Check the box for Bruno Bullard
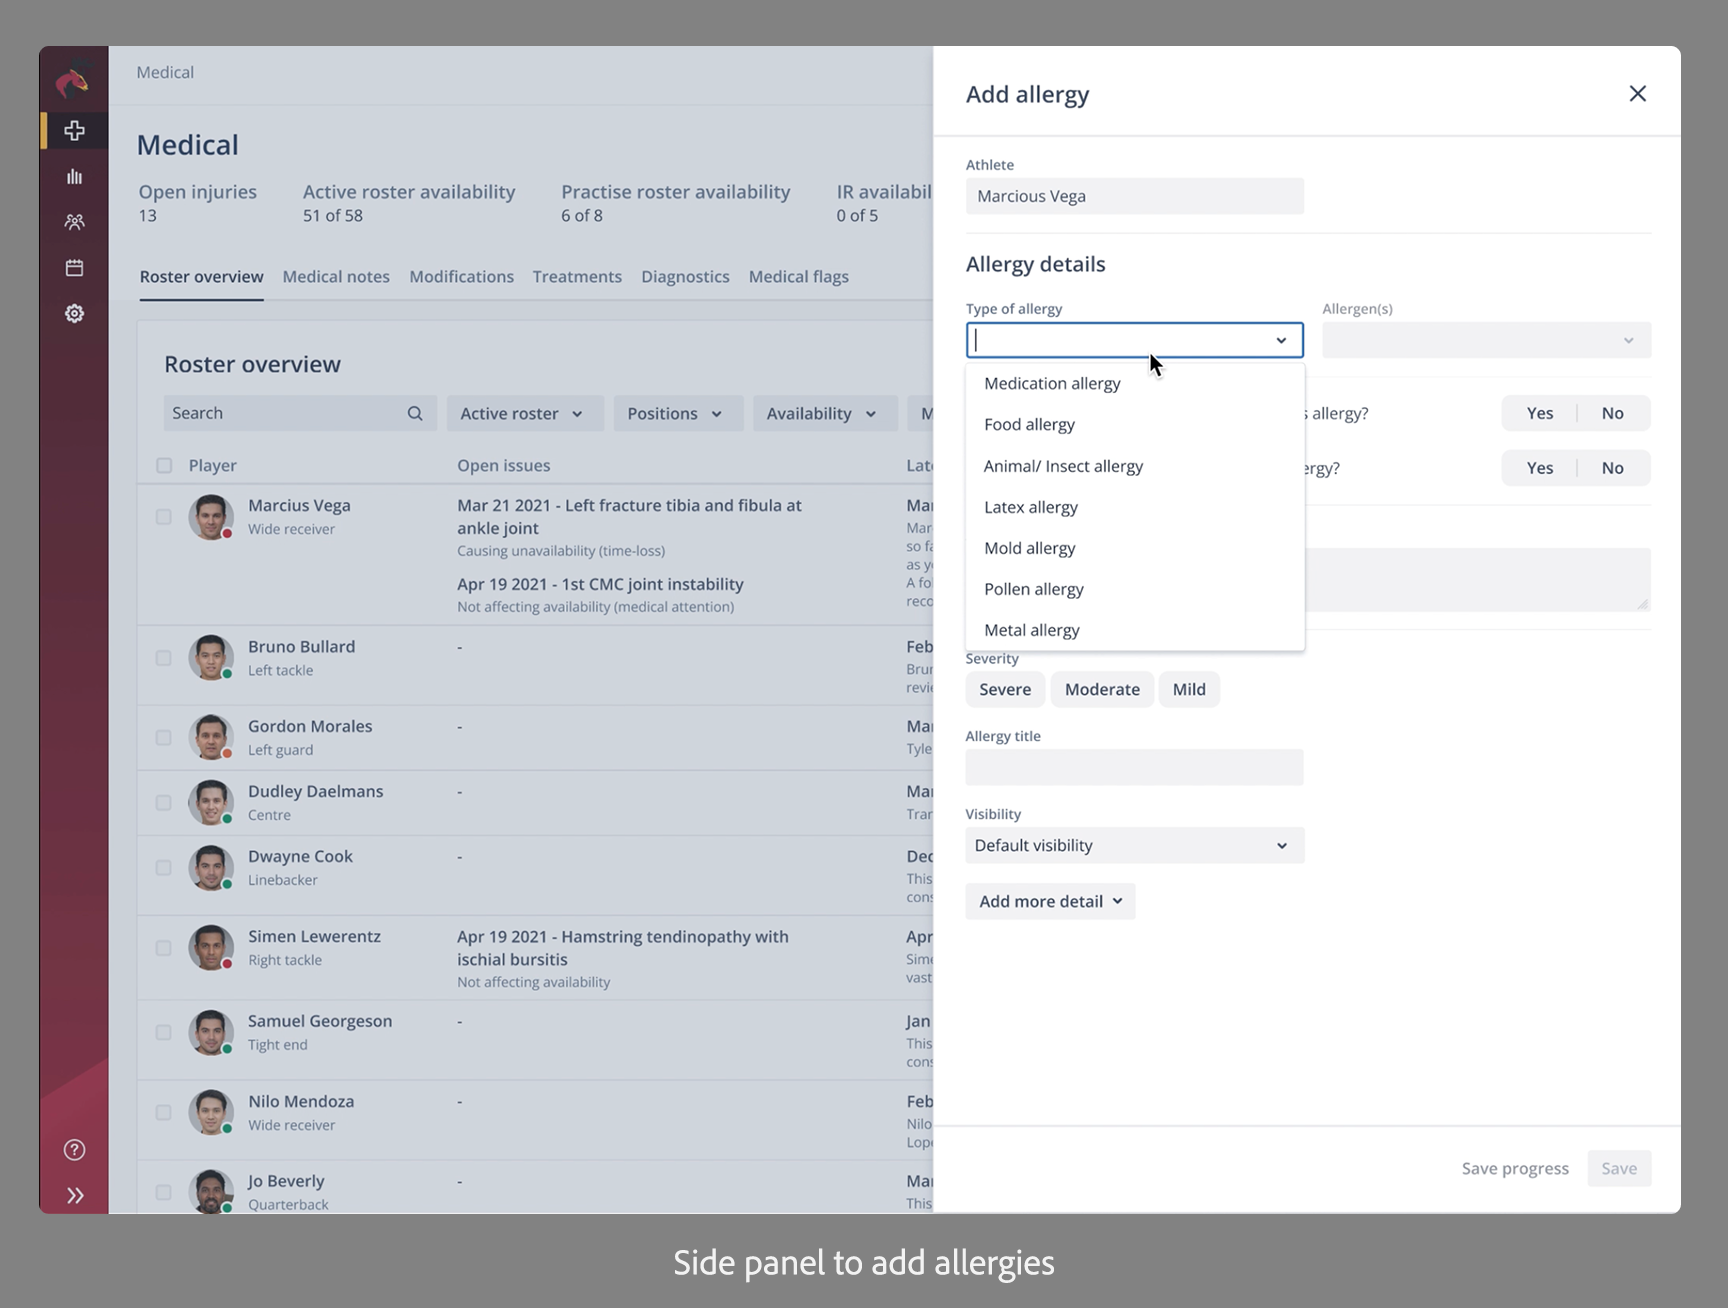Viewport: 1728px width, 1308px height. coord(164,658)
